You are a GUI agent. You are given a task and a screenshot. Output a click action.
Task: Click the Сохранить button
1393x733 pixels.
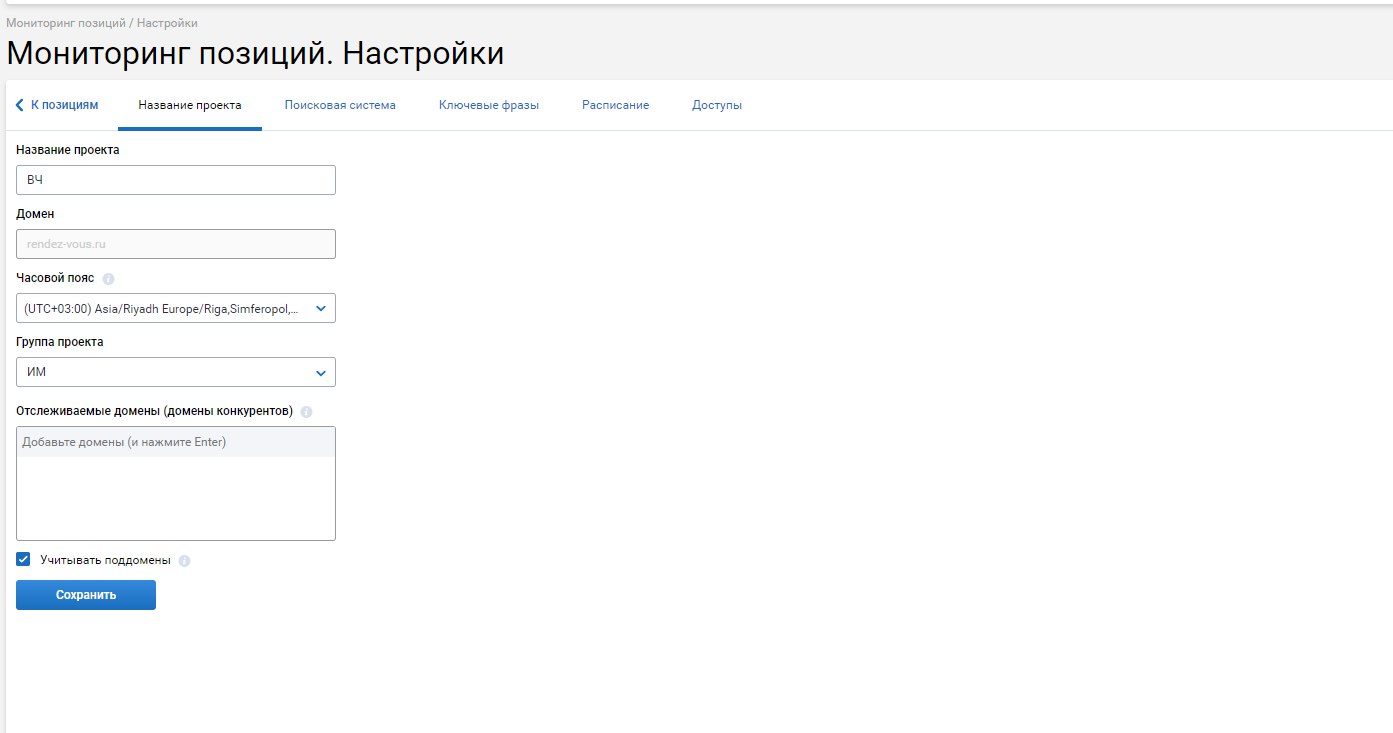point(86,595)
